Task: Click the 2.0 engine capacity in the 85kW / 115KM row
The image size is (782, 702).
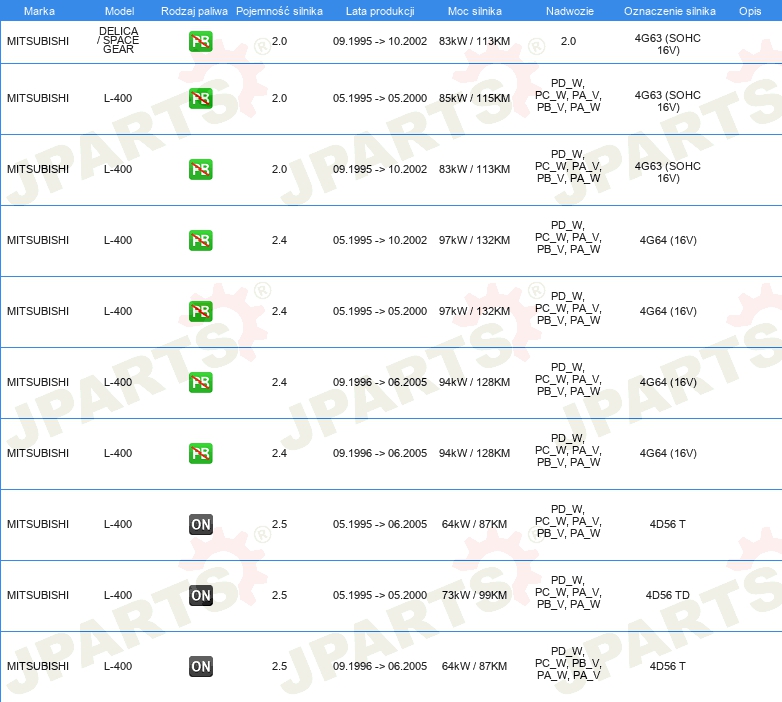Action: [279, 98]
